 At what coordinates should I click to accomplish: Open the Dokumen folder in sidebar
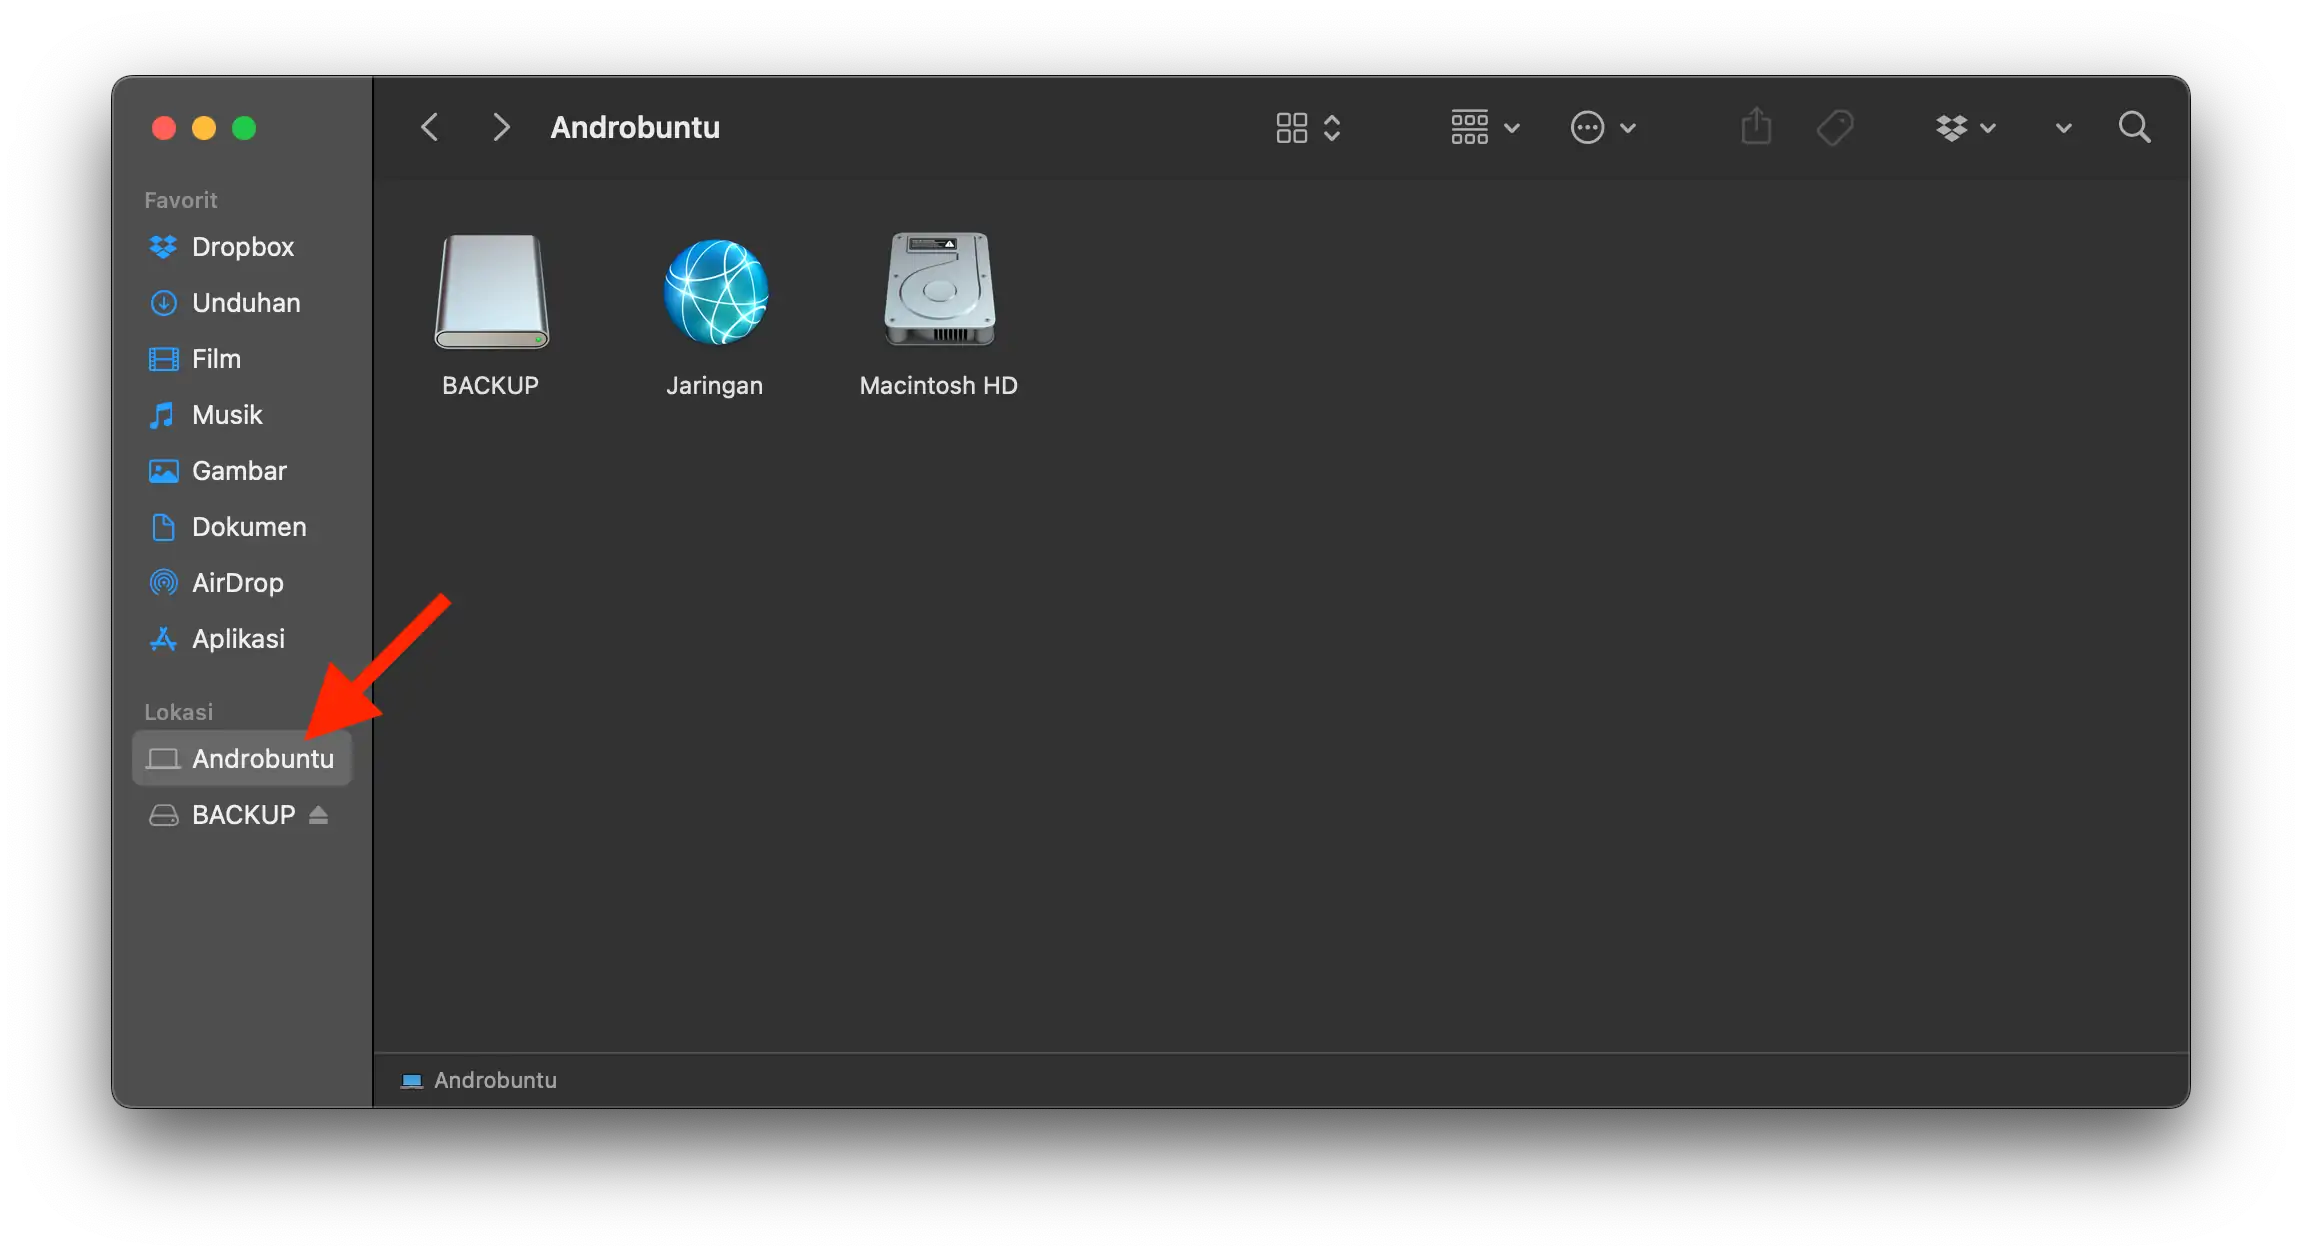[x=249, y=526]
